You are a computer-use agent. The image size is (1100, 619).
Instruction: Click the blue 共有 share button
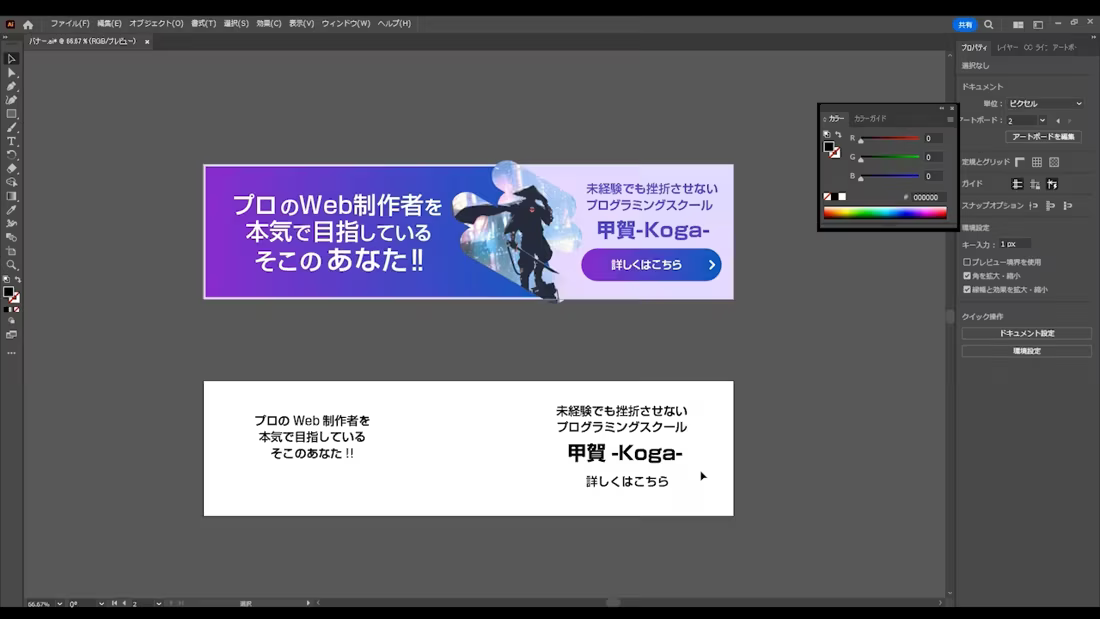pyautogui.click(x=965, y=25)
